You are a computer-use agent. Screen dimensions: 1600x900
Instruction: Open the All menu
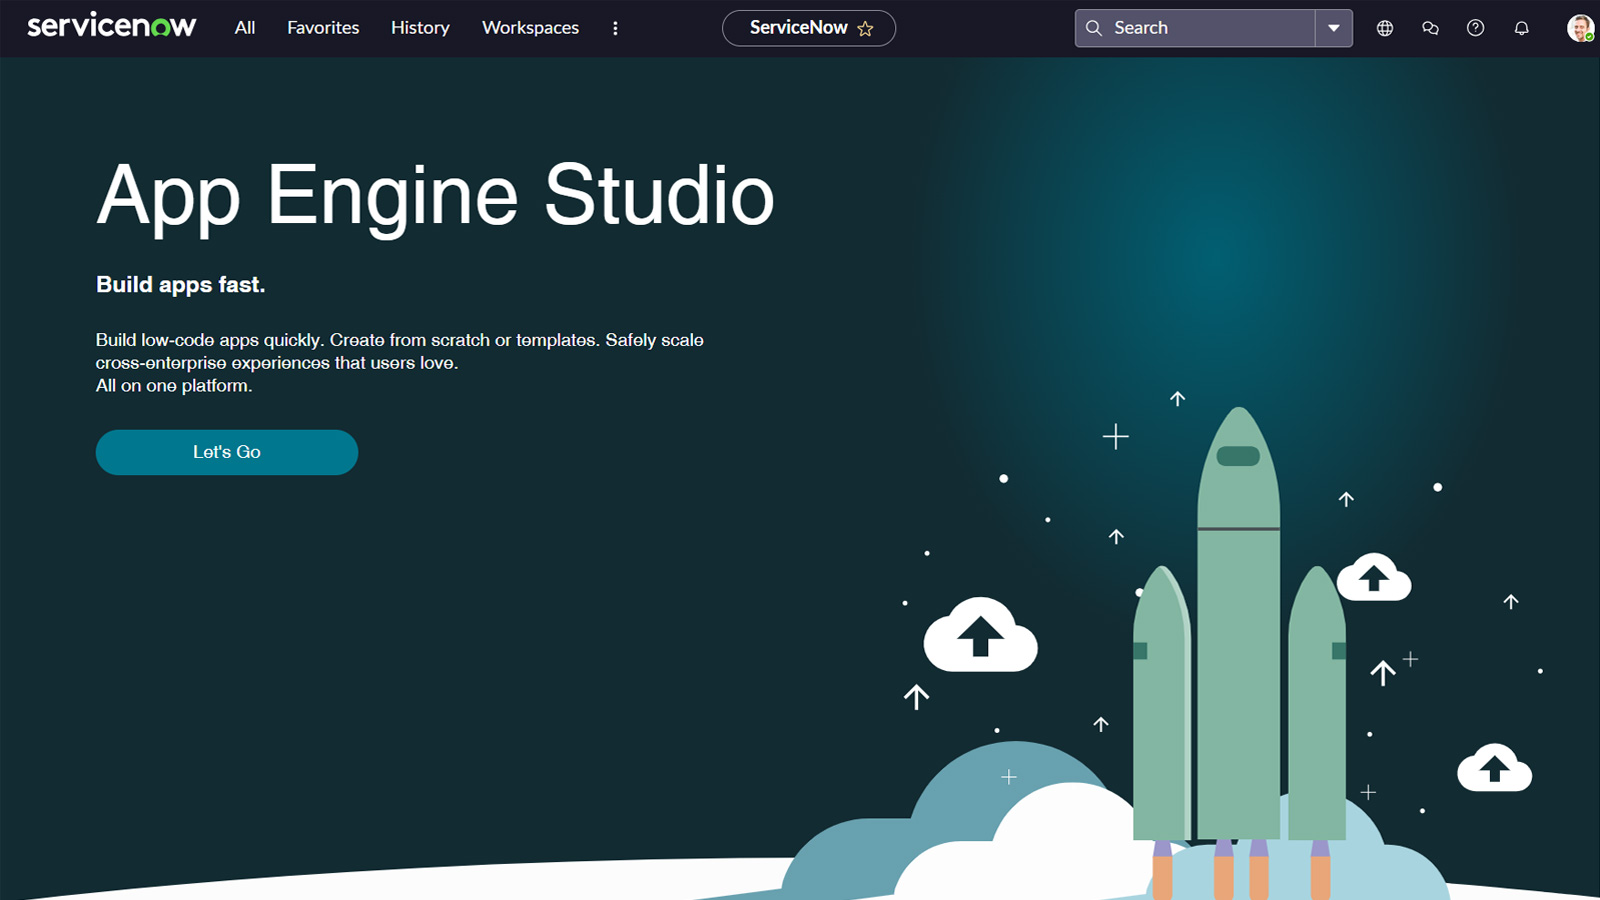point(245,28)
